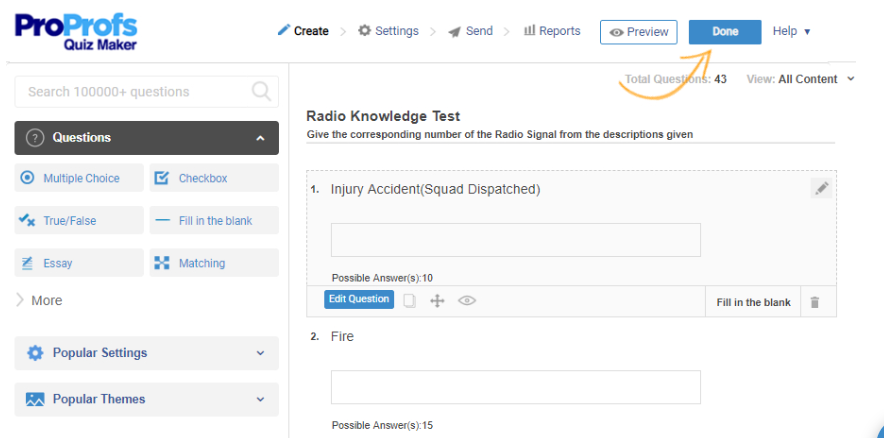Image resolution: width=884 pixels, height=438 pixels.
Task: Delete question 1 using trash icon
Action: point(814,302)
